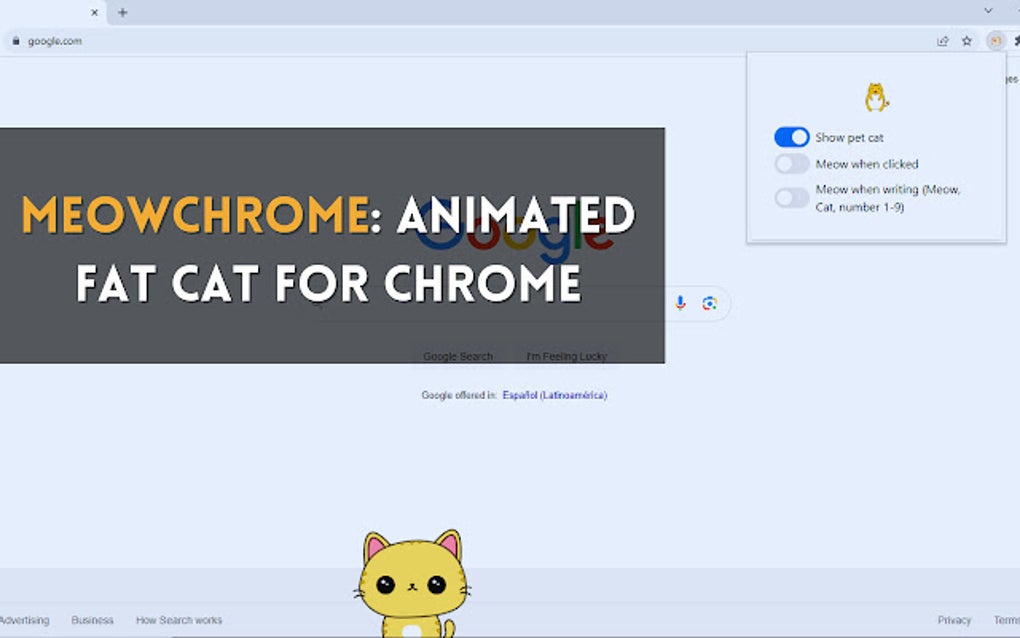Open the share icon in the toolbar
Screen dimensions: 1020x638
click(x=943, y=41)
